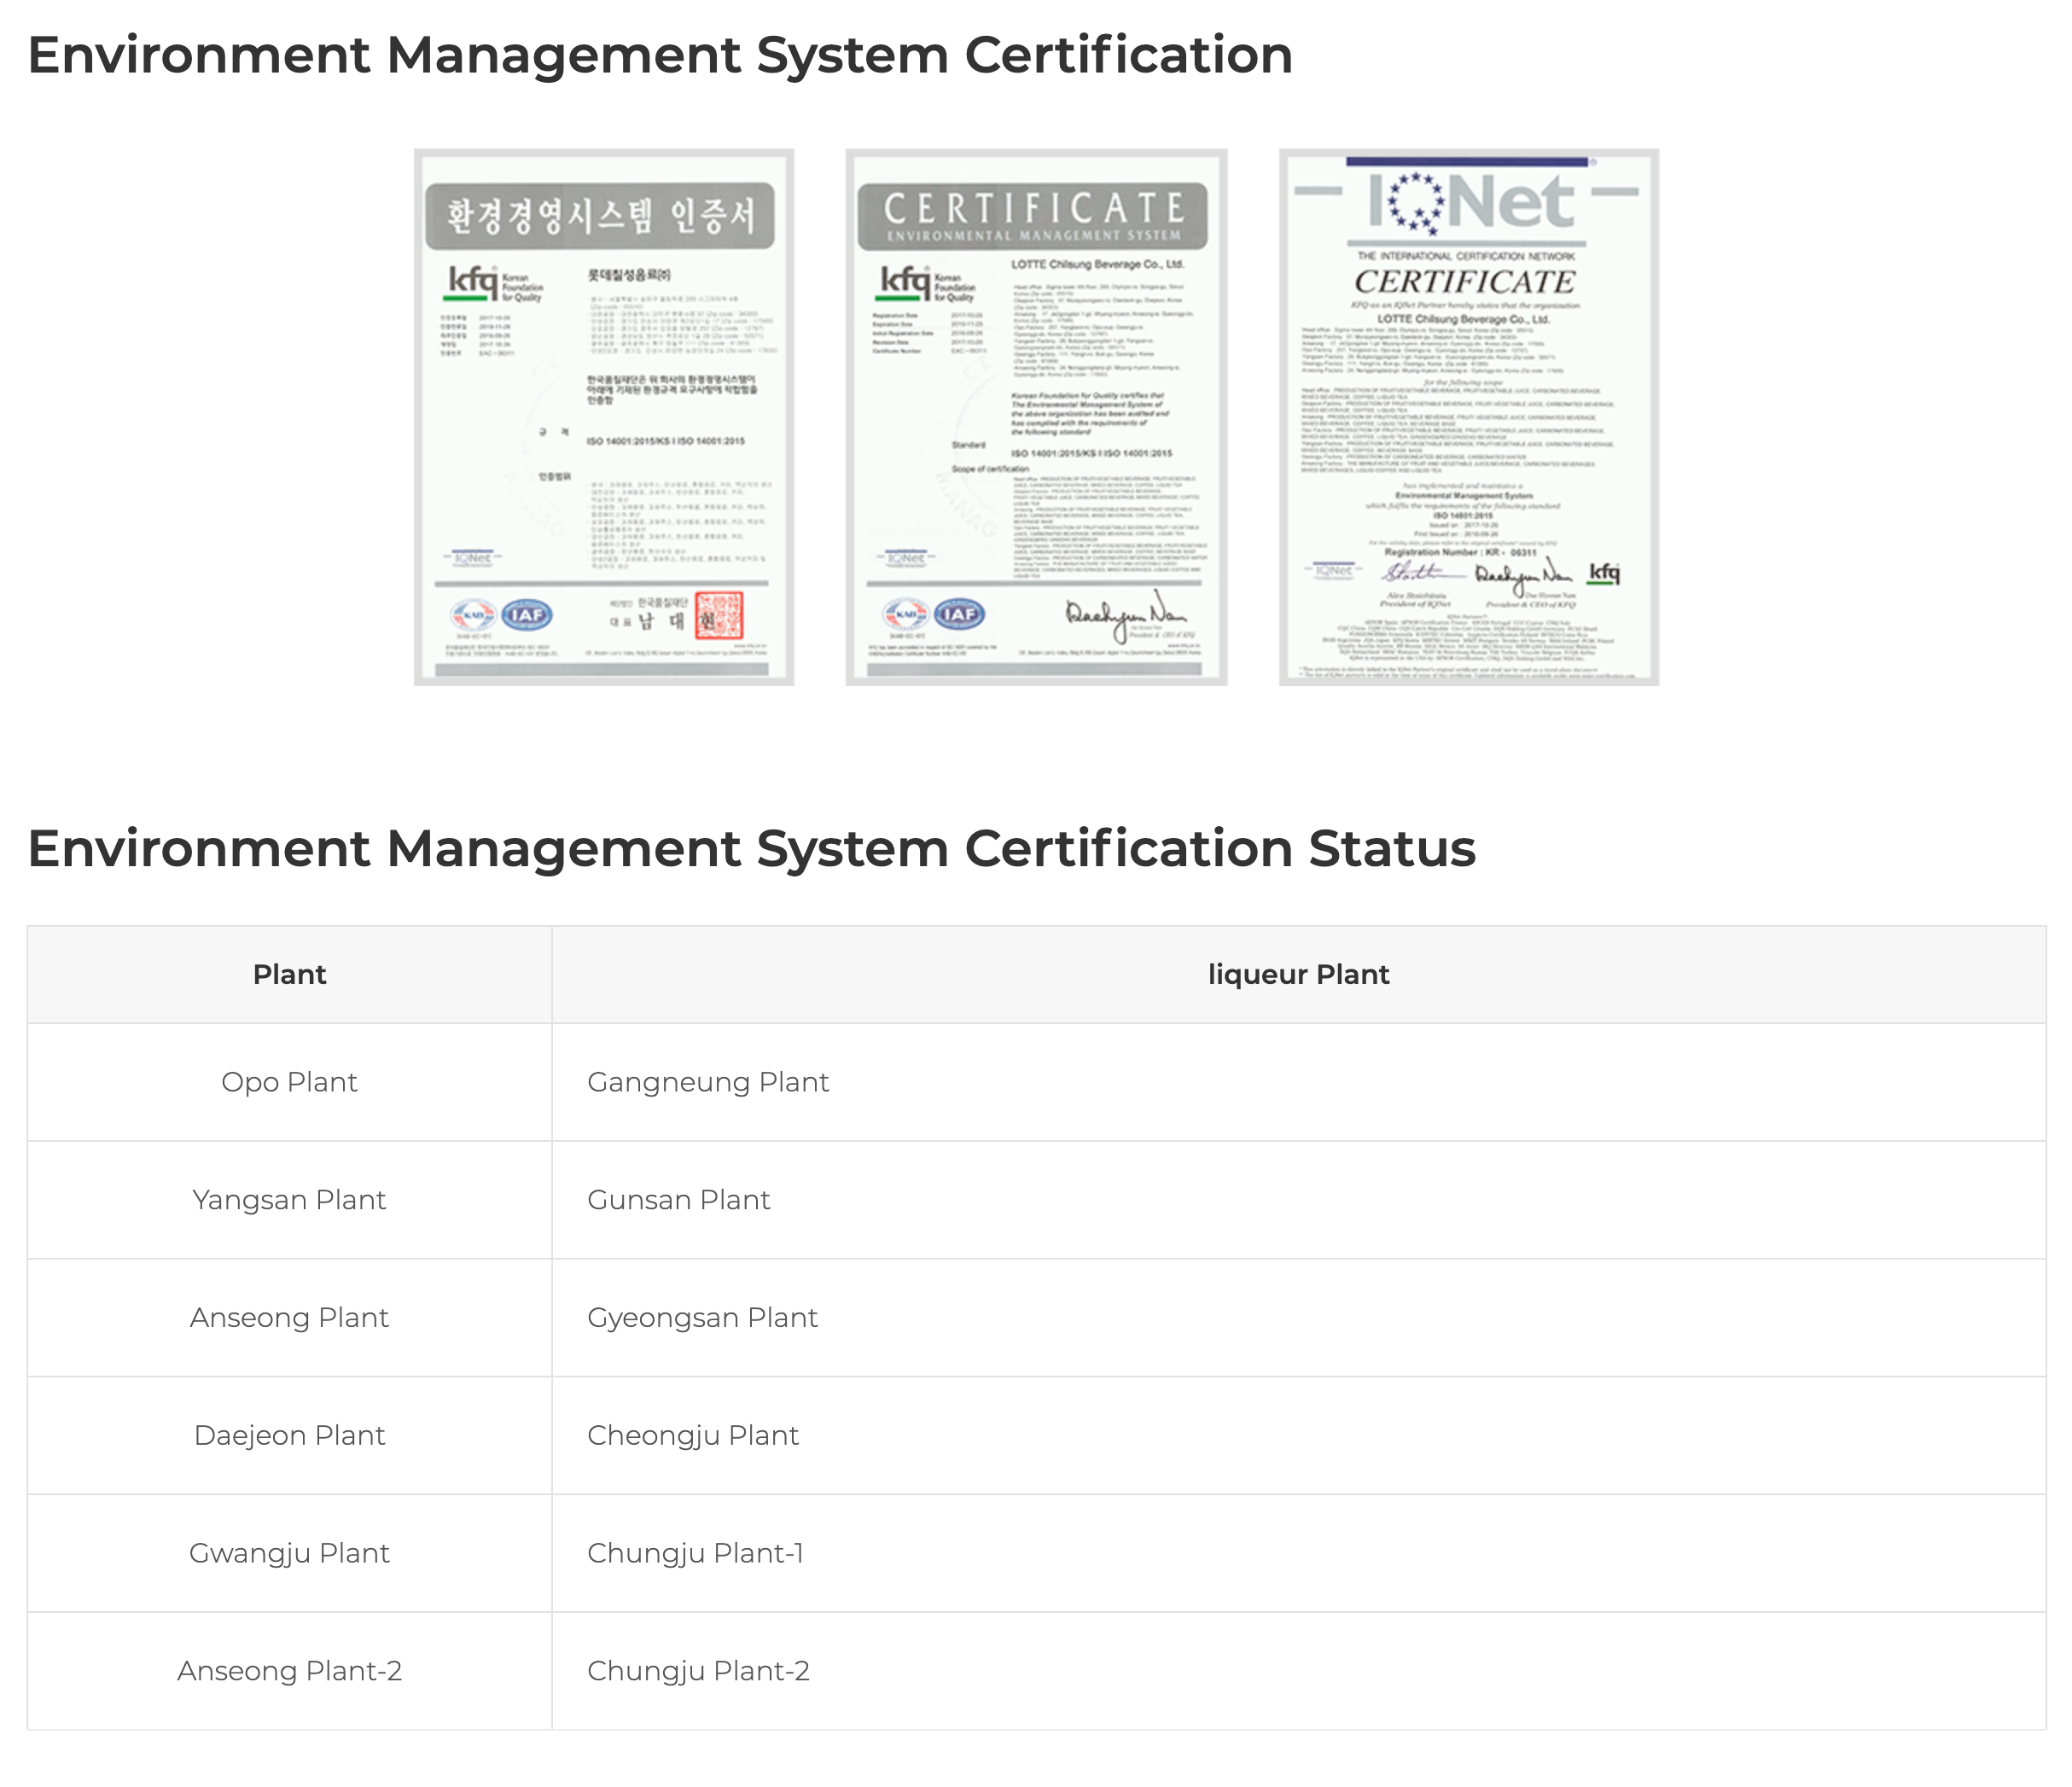Click the Environment Management System Certification Status heading

751,849
